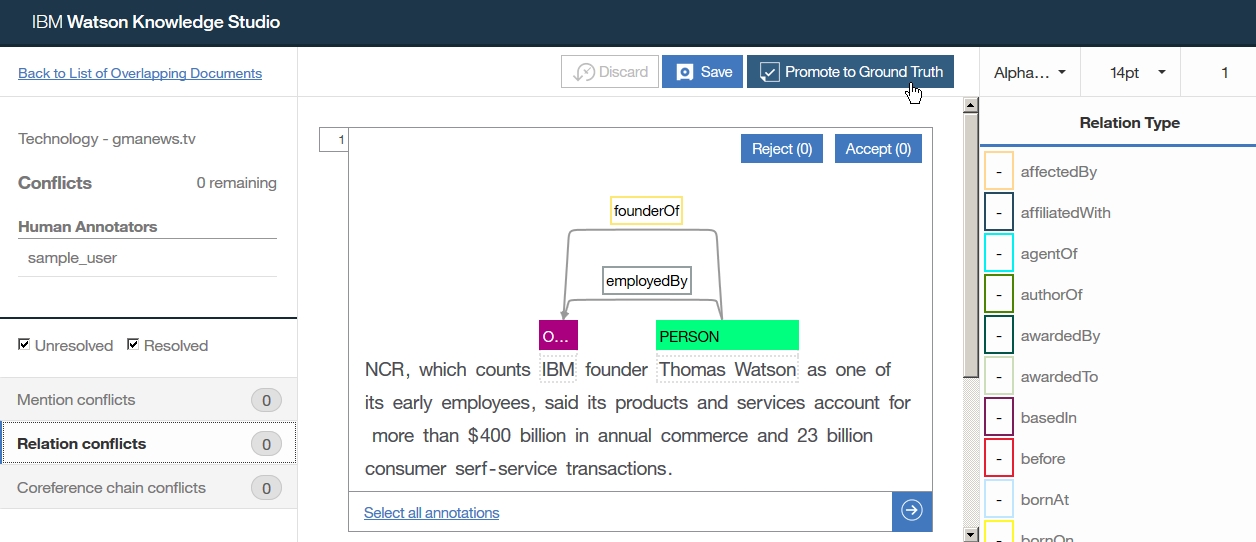Click Promote to Ground Truth button

click(850, 72)
